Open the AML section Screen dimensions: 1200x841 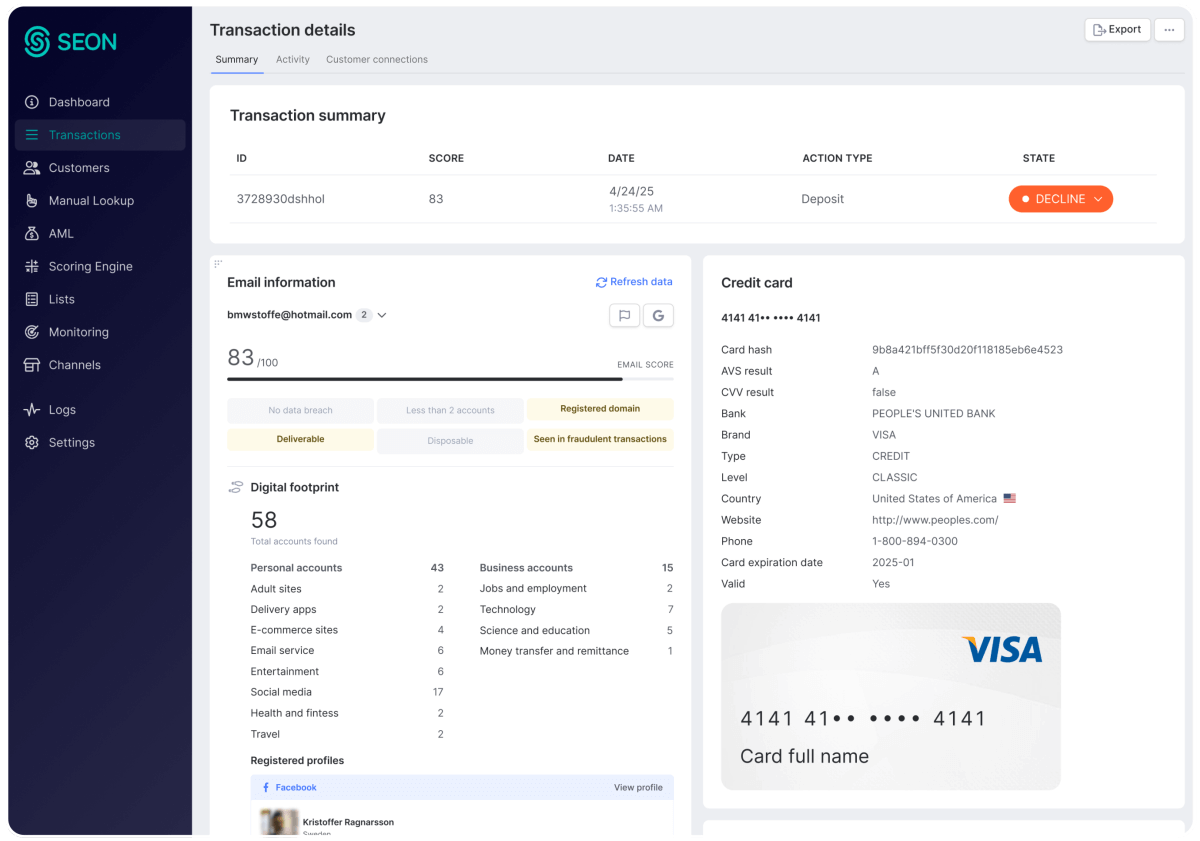click(x=61, y=234)
